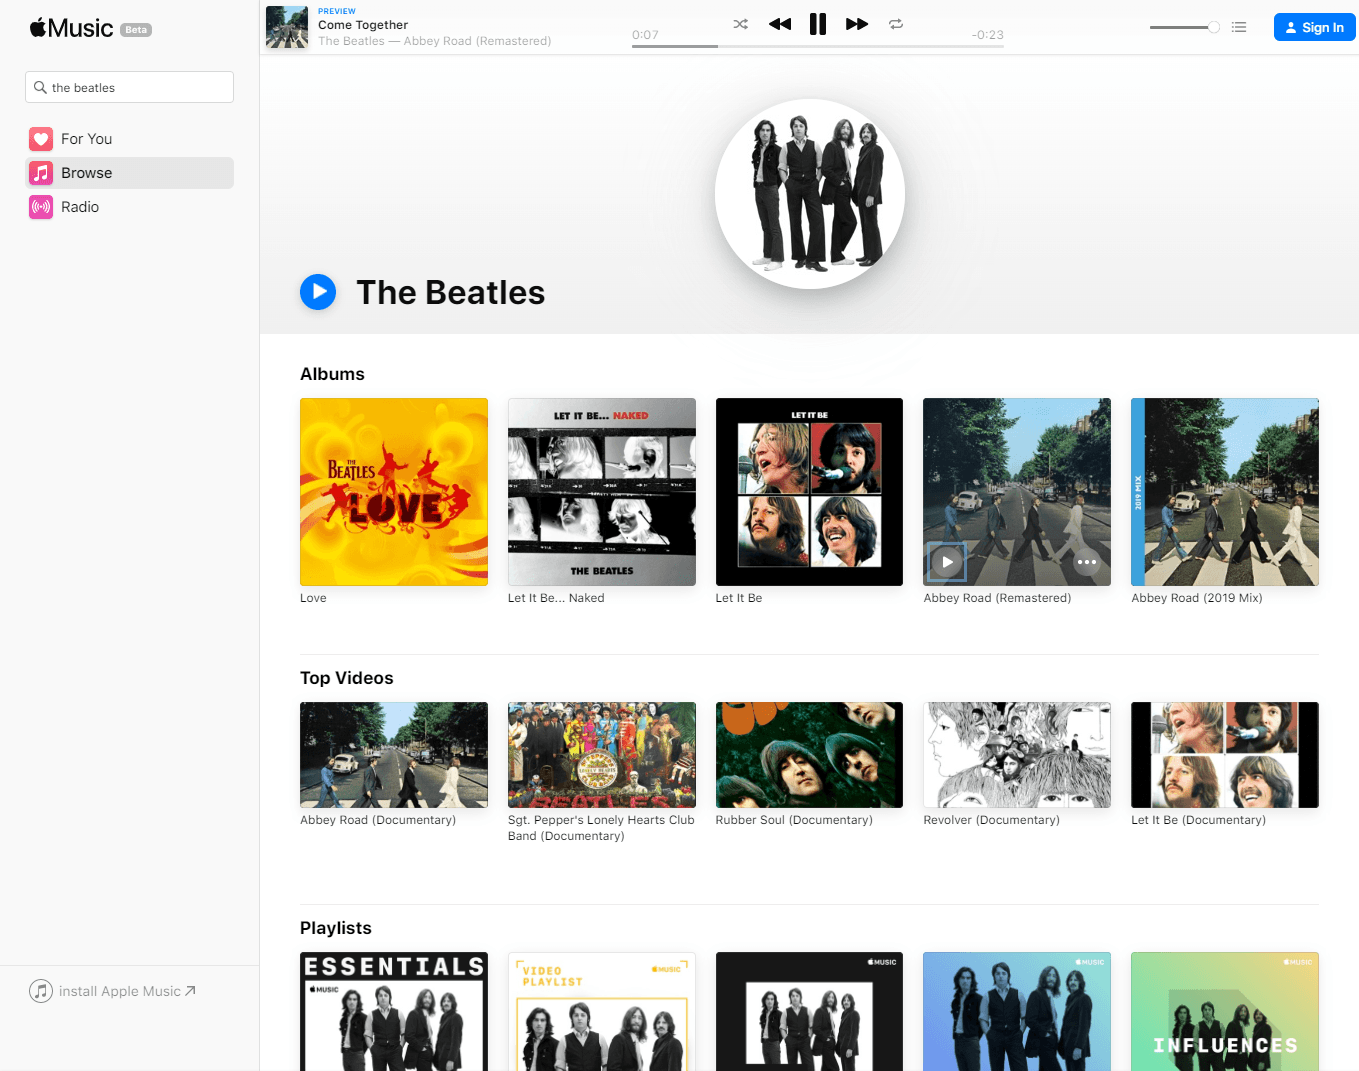Click the now playing album artwork
This screenshot has width=1359, height=1071.
pyautogui.click(x=287, y=27)
